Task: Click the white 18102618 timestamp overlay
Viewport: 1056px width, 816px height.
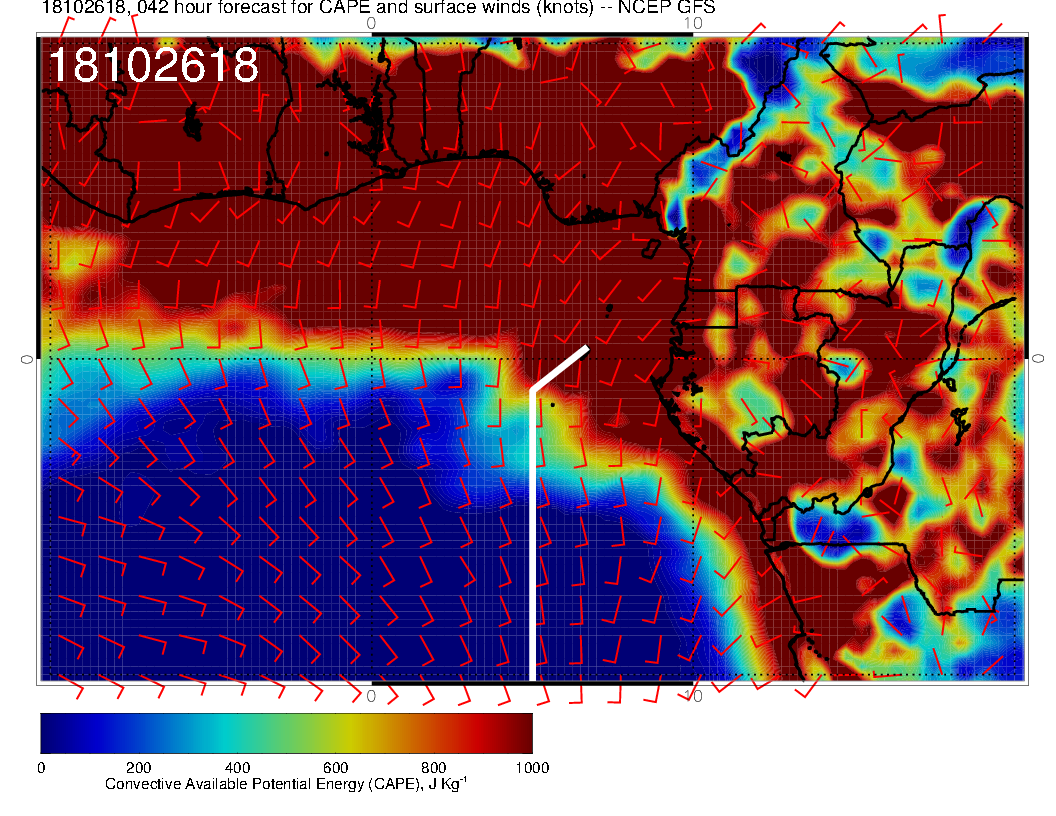Action: [153, 66]
